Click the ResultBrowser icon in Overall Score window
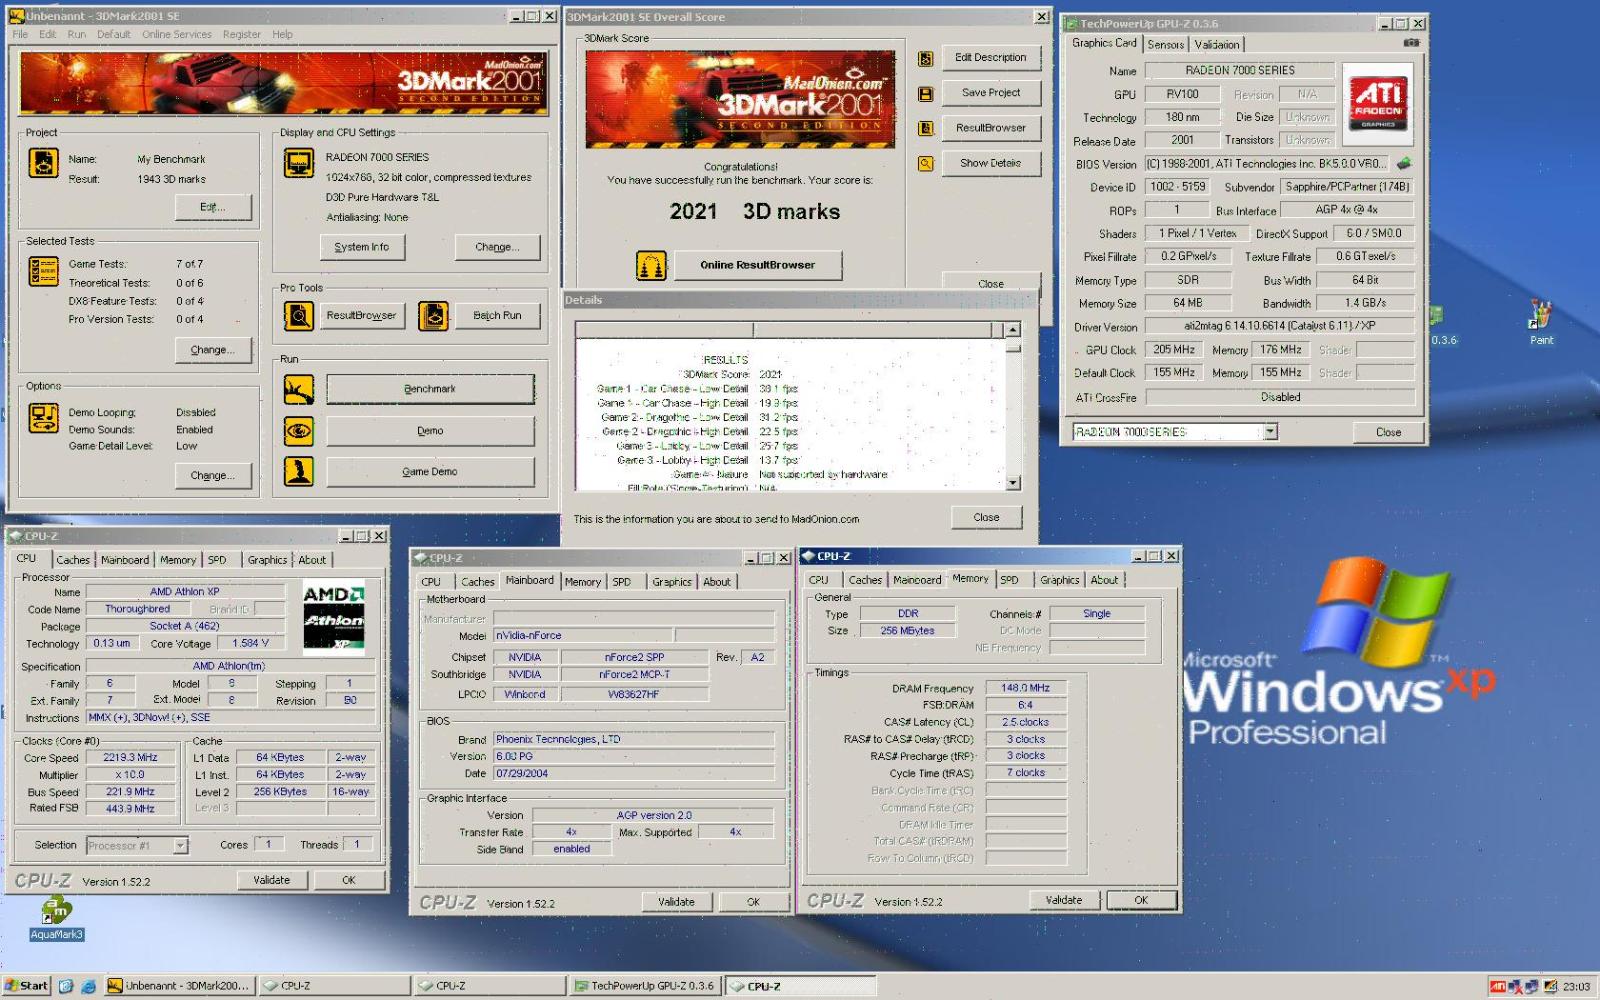The width and height of the screenshot is (1600, 1000). (926, 128)
